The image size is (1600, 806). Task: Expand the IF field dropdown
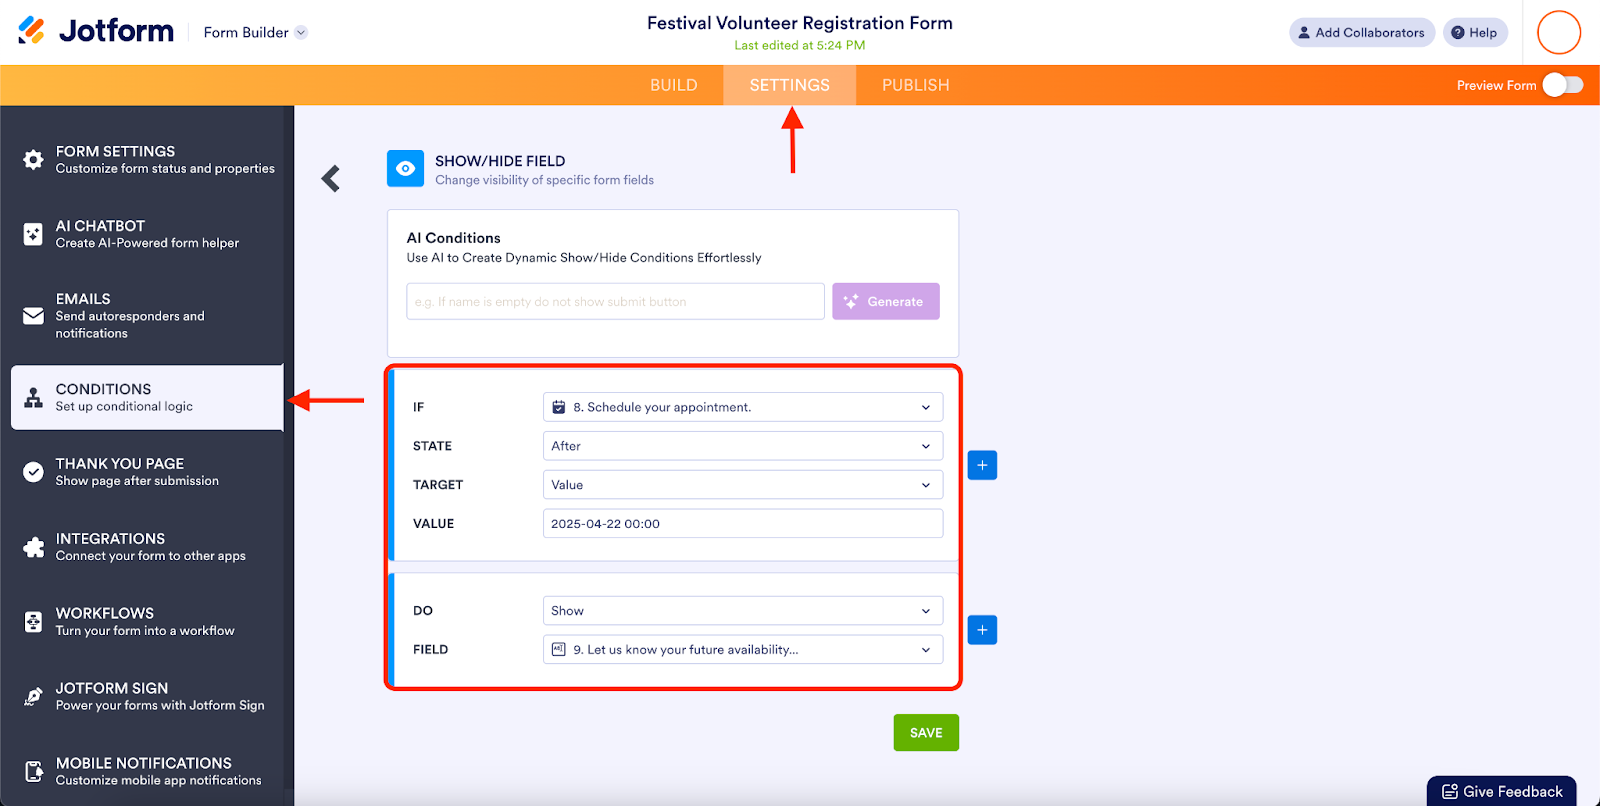[x=742, y=407]
